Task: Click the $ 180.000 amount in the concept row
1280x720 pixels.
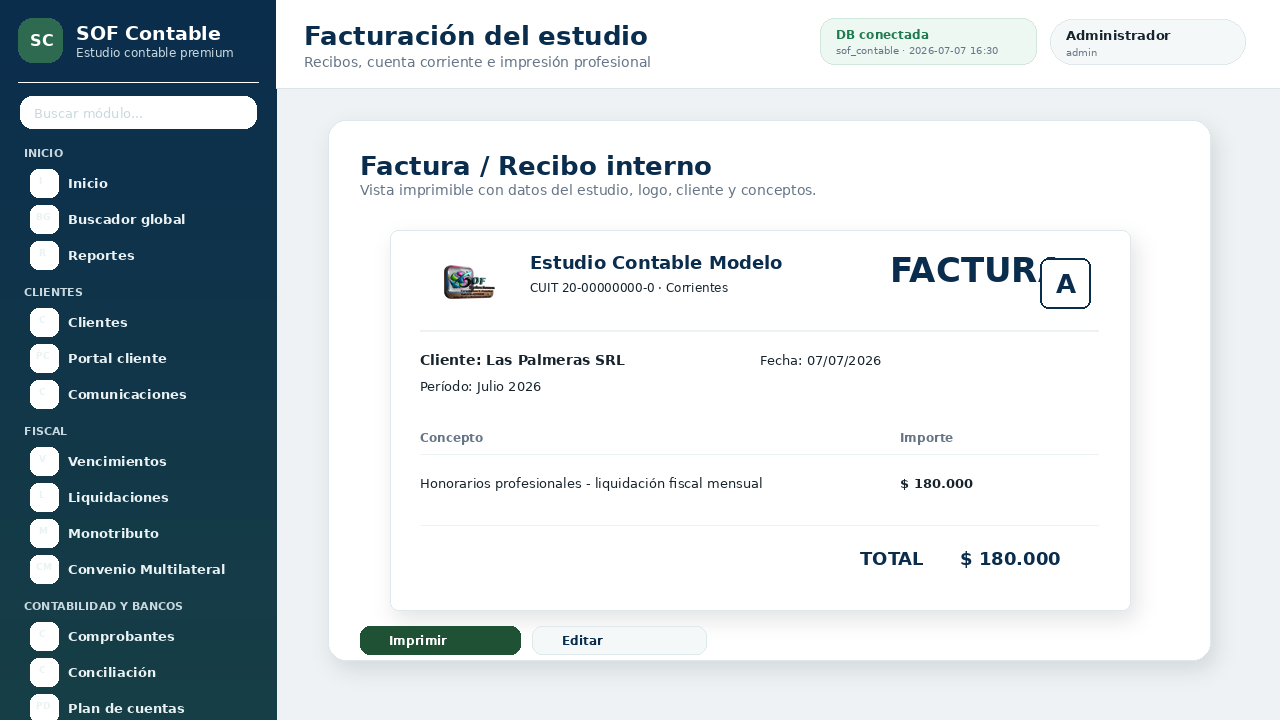Action: 936,484
